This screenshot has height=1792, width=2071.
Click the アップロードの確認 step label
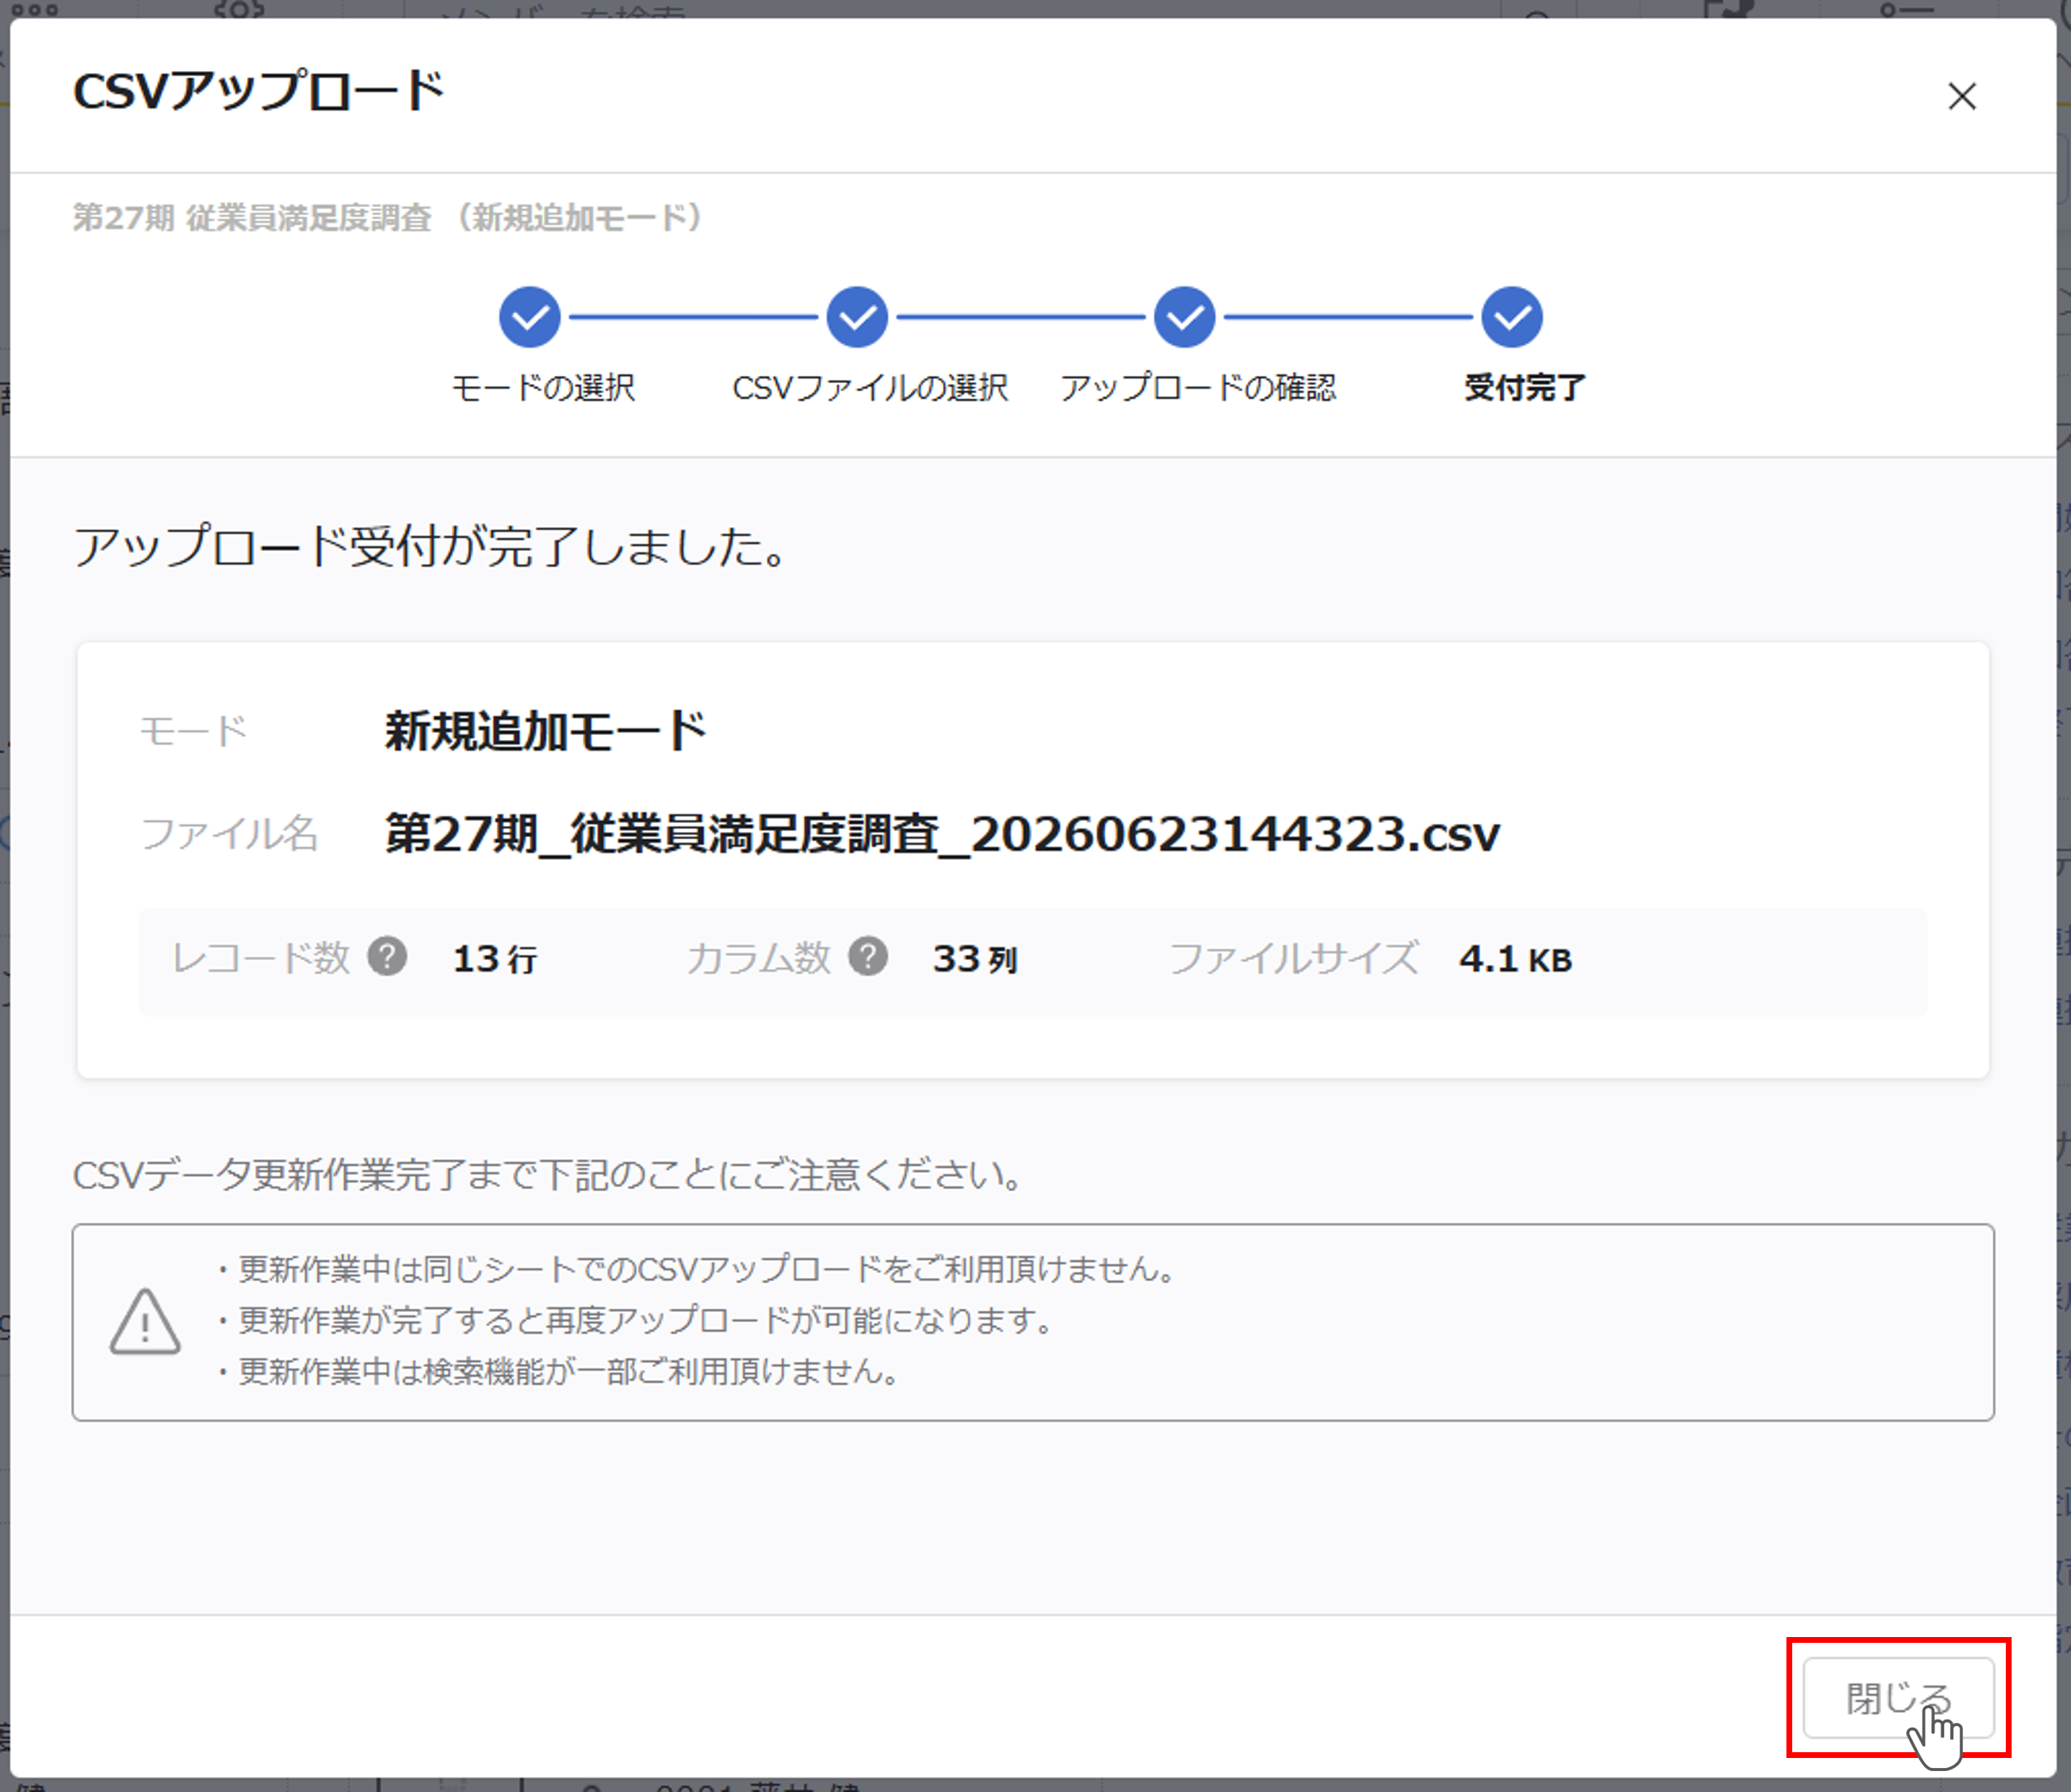pos(1198,388)
